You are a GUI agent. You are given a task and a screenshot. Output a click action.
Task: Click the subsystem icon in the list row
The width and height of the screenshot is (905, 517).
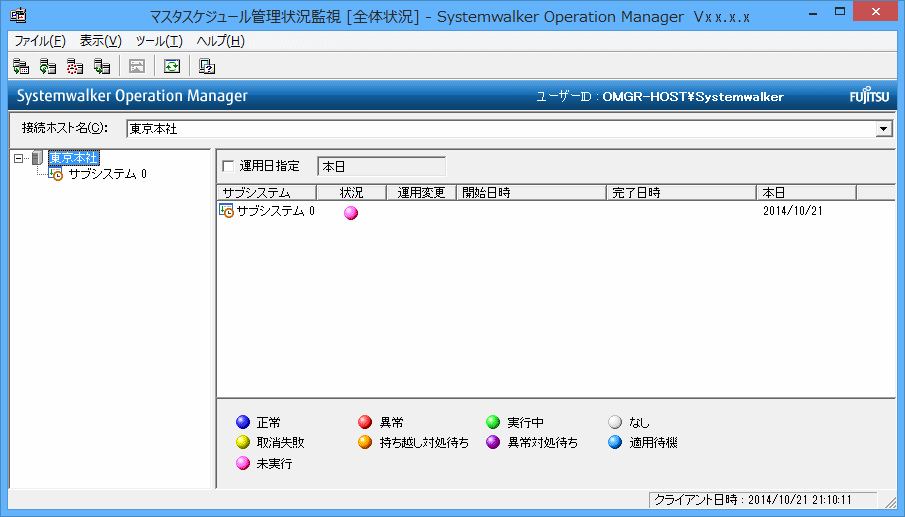(226, 211)
